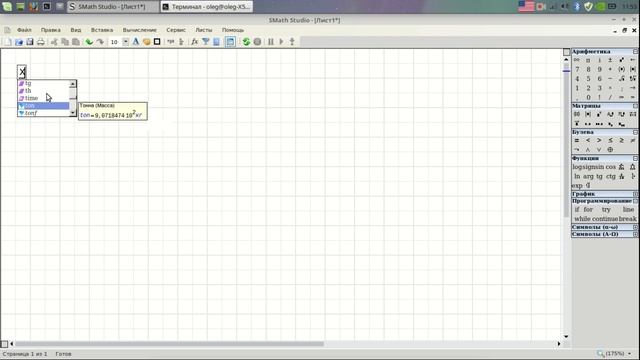Save the worksheet with the floppy icon

click(x=30, y=42)
